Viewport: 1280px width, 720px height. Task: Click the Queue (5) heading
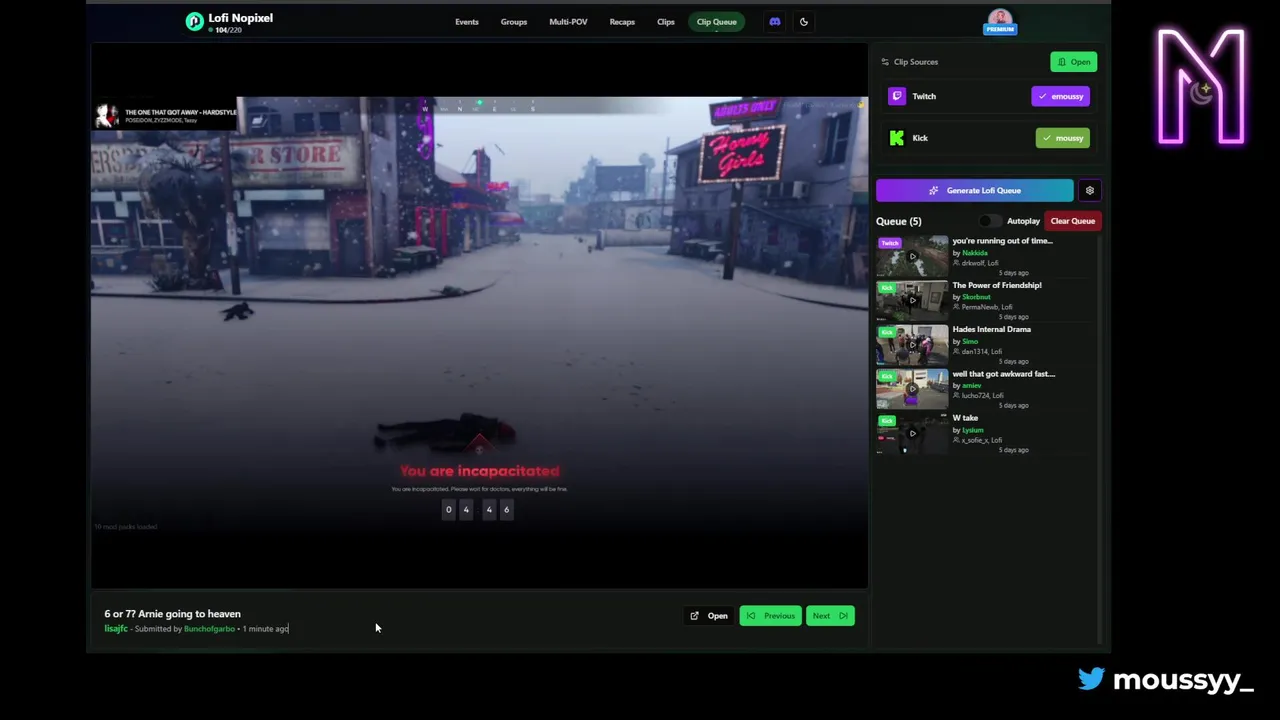pos(899,221)
